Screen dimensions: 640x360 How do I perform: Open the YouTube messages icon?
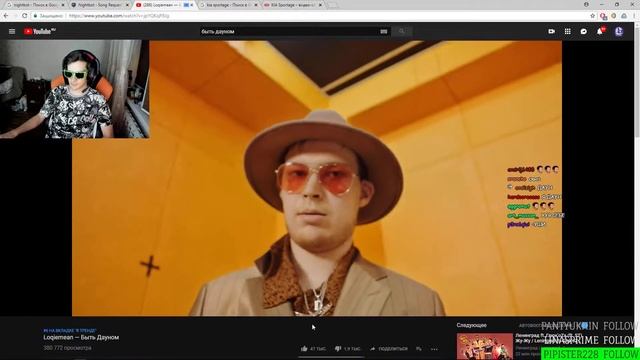[584, 31]
